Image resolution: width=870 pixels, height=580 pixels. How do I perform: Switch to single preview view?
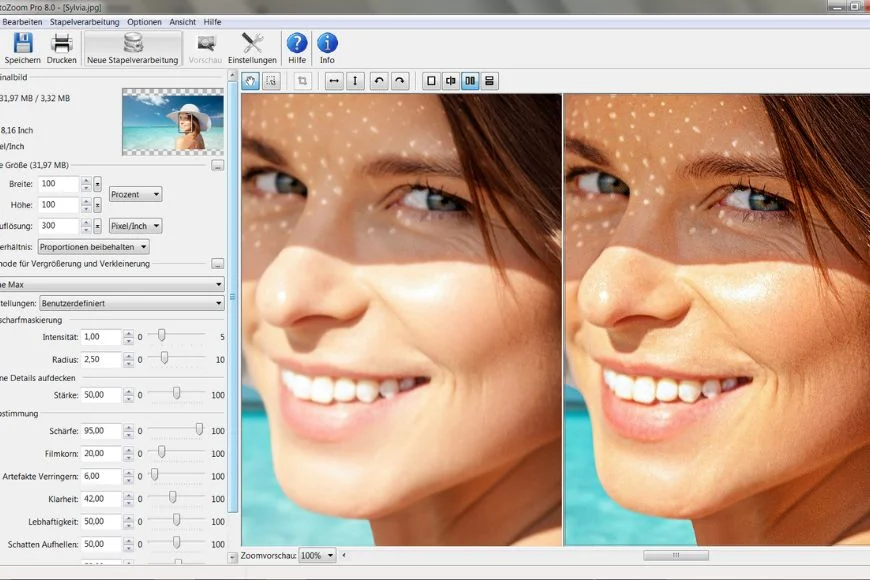pos(431,81)
